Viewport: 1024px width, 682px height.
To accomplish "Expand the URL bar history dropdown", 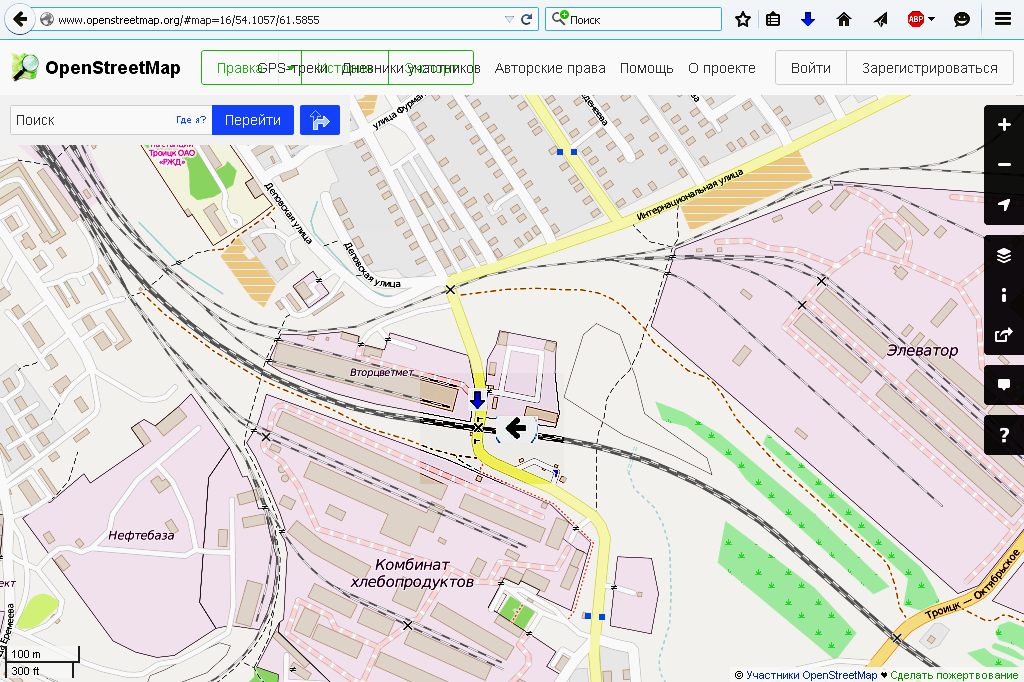I will click(x=509, y=19).
